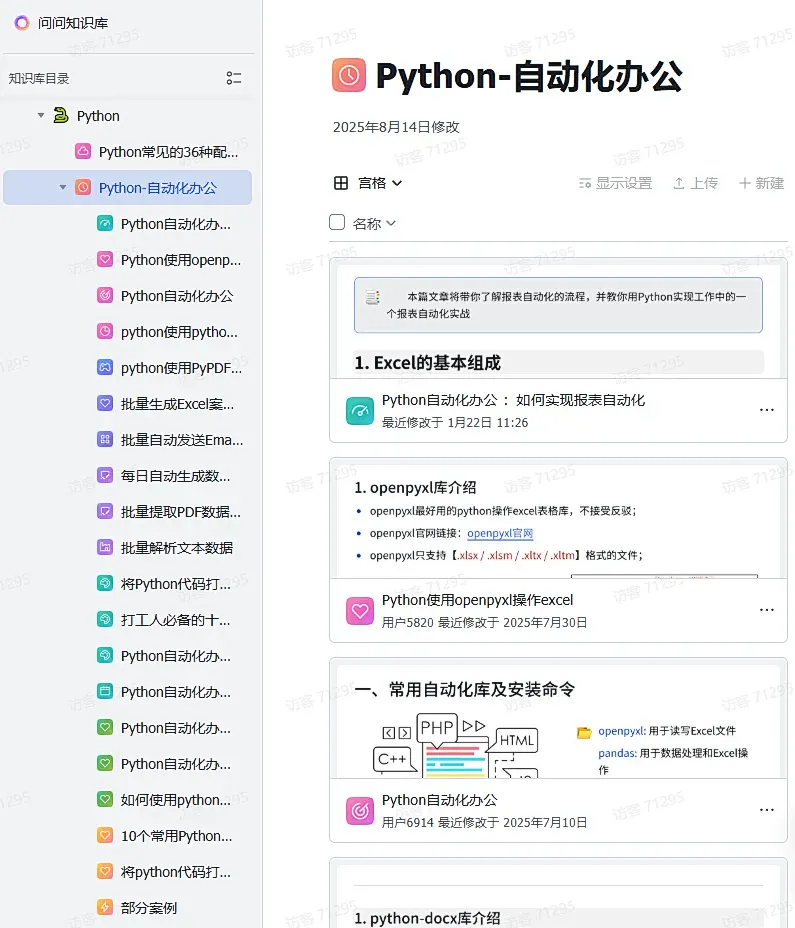Open the Python自动化办公 card by 用户6914
795x928 pixels.
[x=440, y=801]
